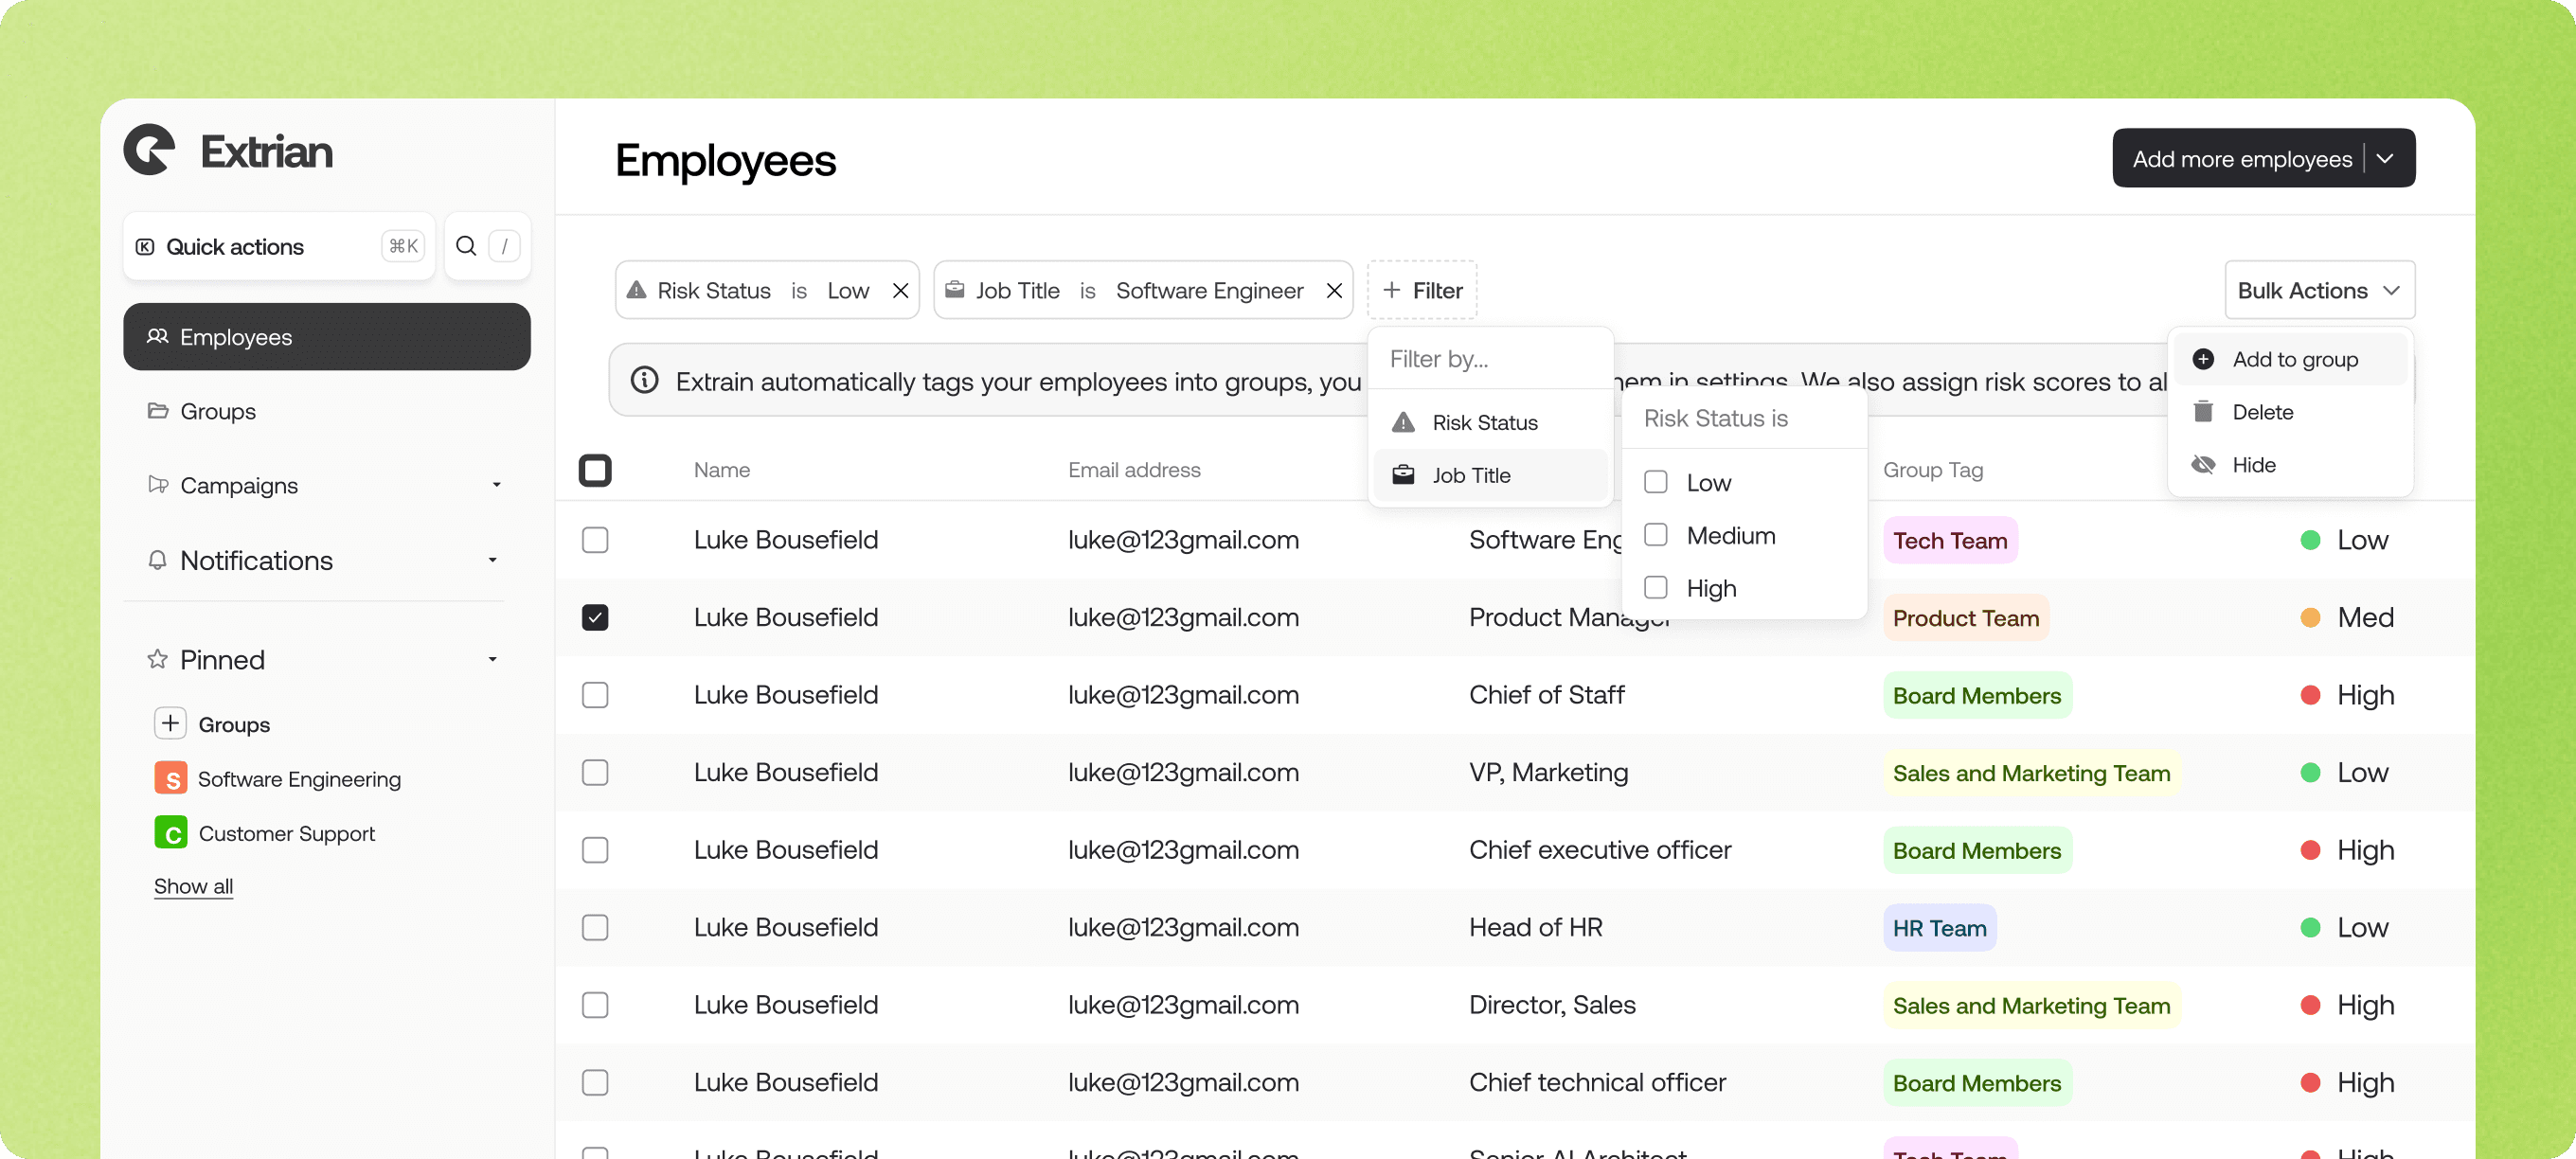Click the Extrian logo icon

pyautogui.click(x=149, y=151)
